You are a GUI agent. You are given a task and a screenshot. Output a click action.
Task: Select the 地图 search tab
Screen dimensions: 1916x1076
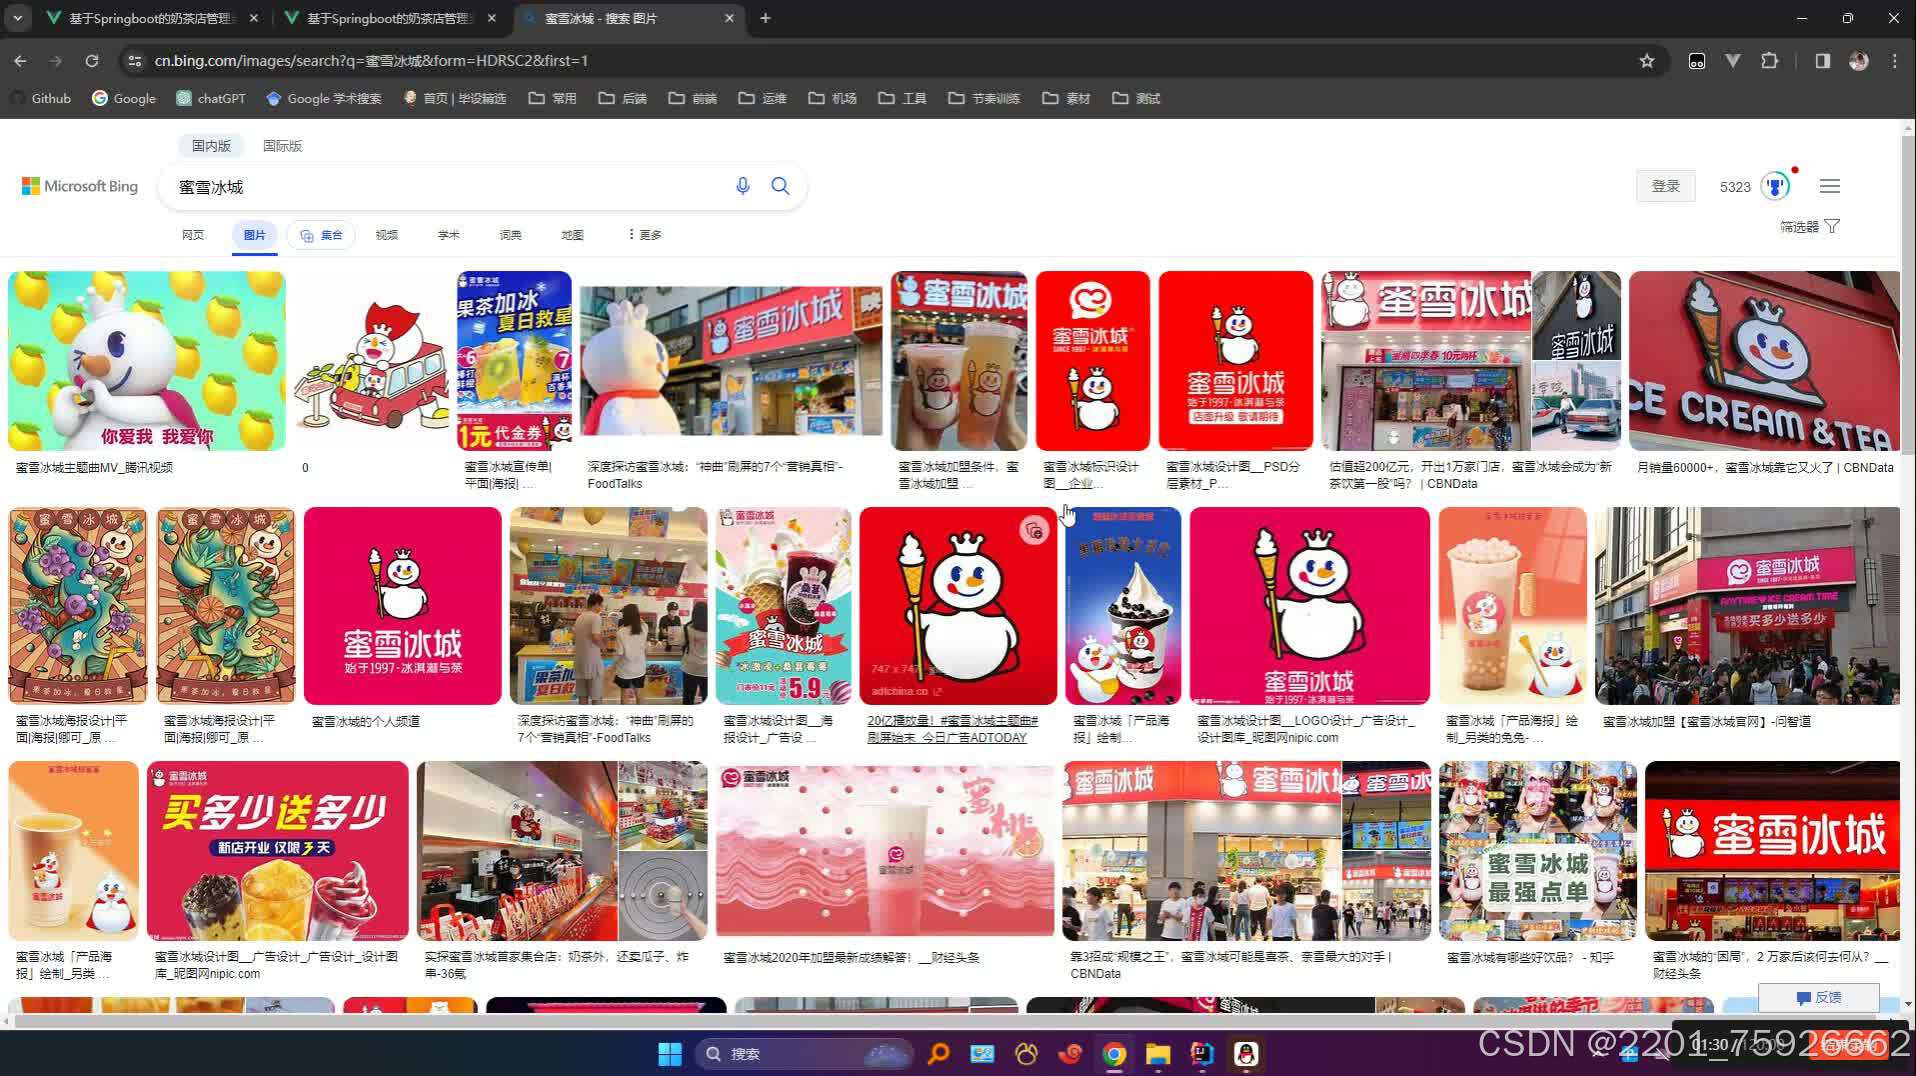click(x=573, y=235)
